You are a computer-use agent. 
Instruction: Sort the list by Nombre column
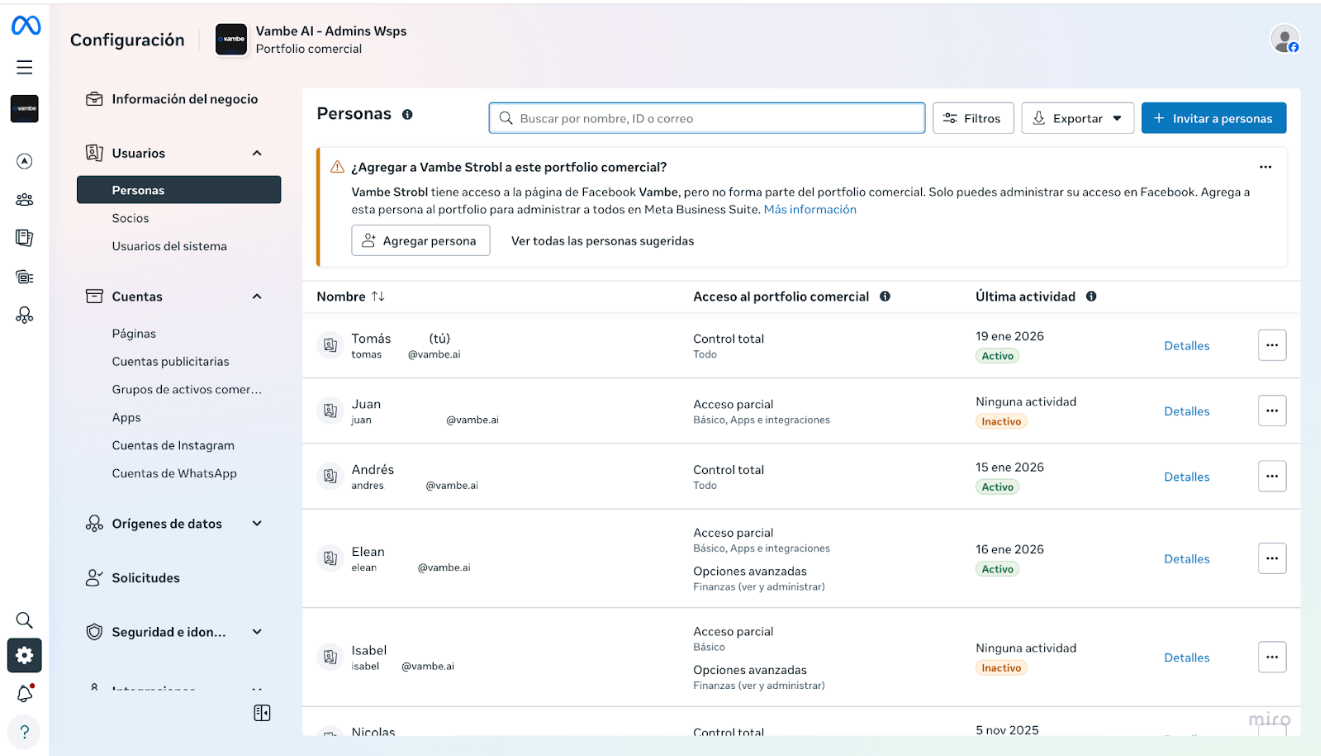(x=377, y=297)
